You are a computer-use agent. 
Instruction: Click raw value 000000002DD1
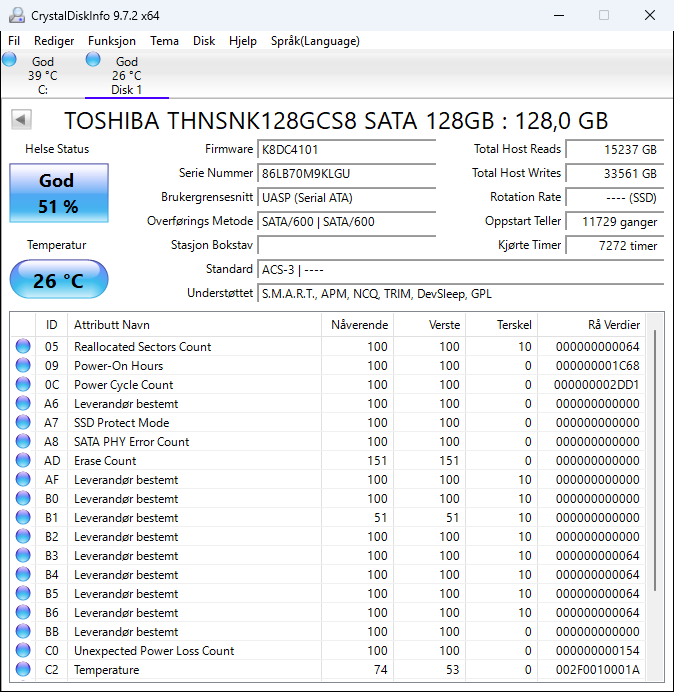(x=596, y=384)
